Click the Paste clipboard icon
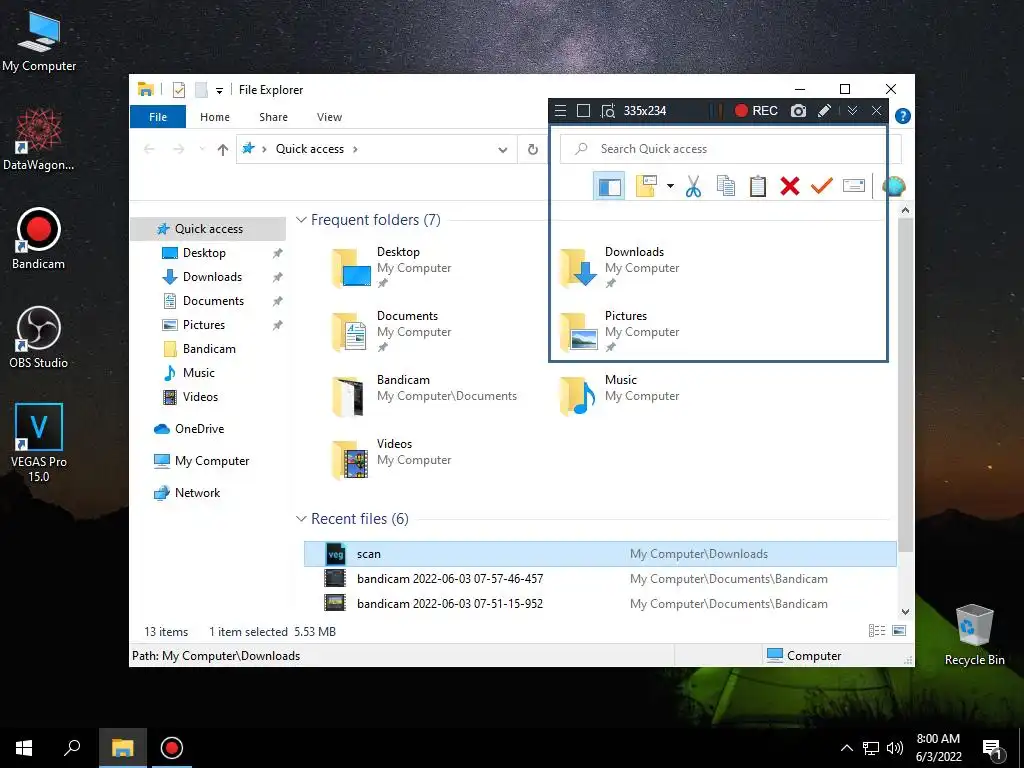Image resolution: width=1024 pixels, height=768 pixels. (758, 187)
